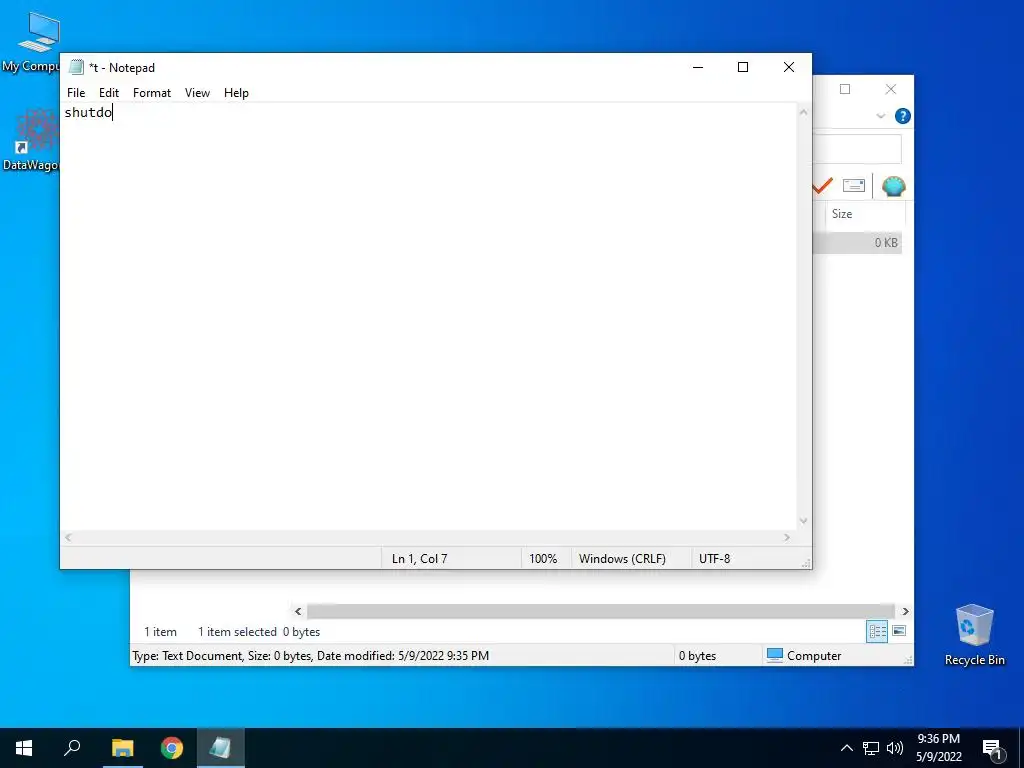Click in the Notepad text area below "shutdo"
Image resolution: width=1024 pixels, height=768 pixels.
point(428,327)
